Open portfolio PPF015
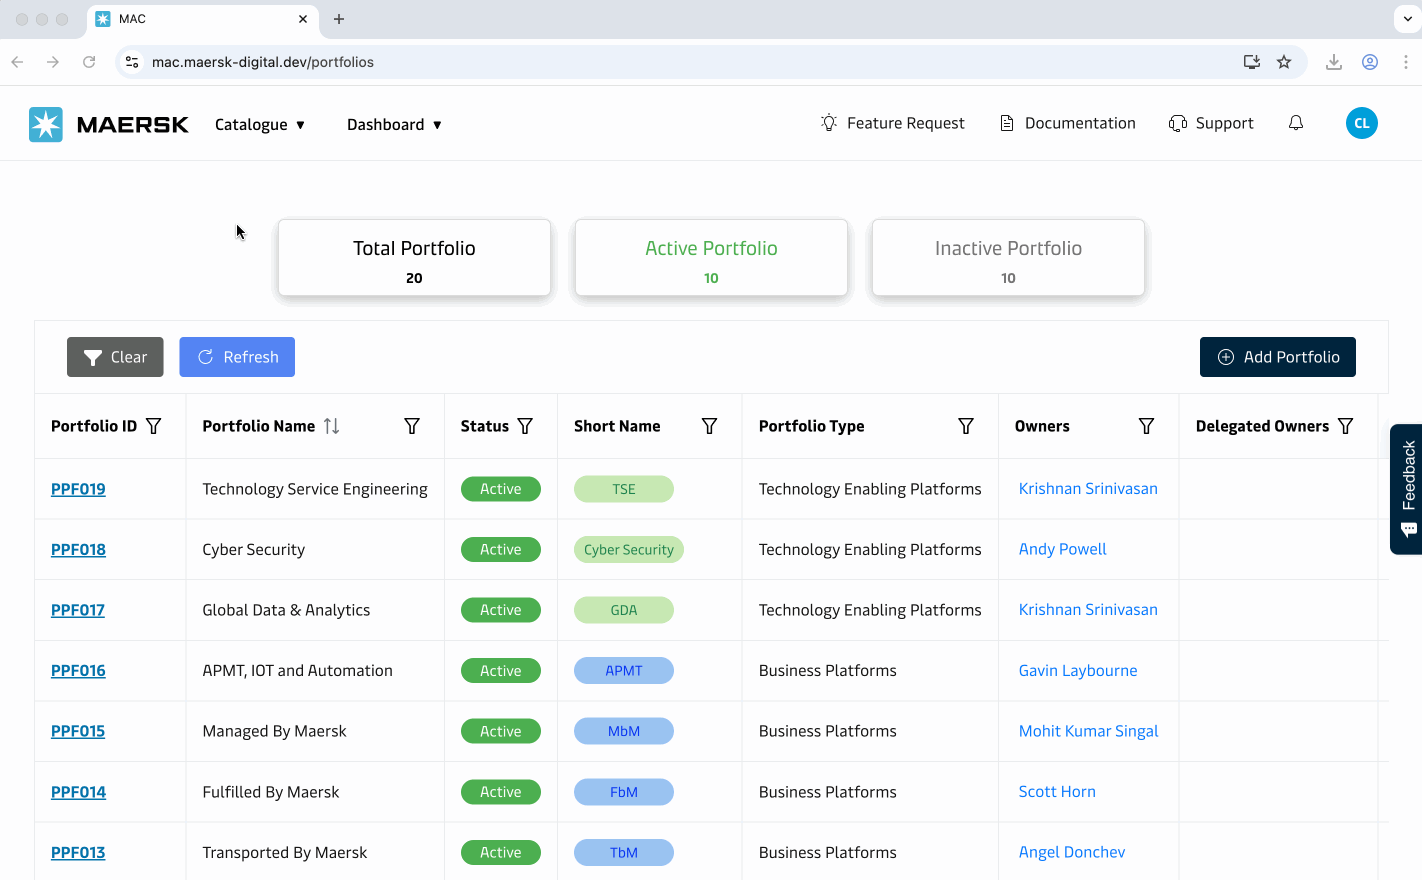The image size is (1422, 880). [78, 731]
